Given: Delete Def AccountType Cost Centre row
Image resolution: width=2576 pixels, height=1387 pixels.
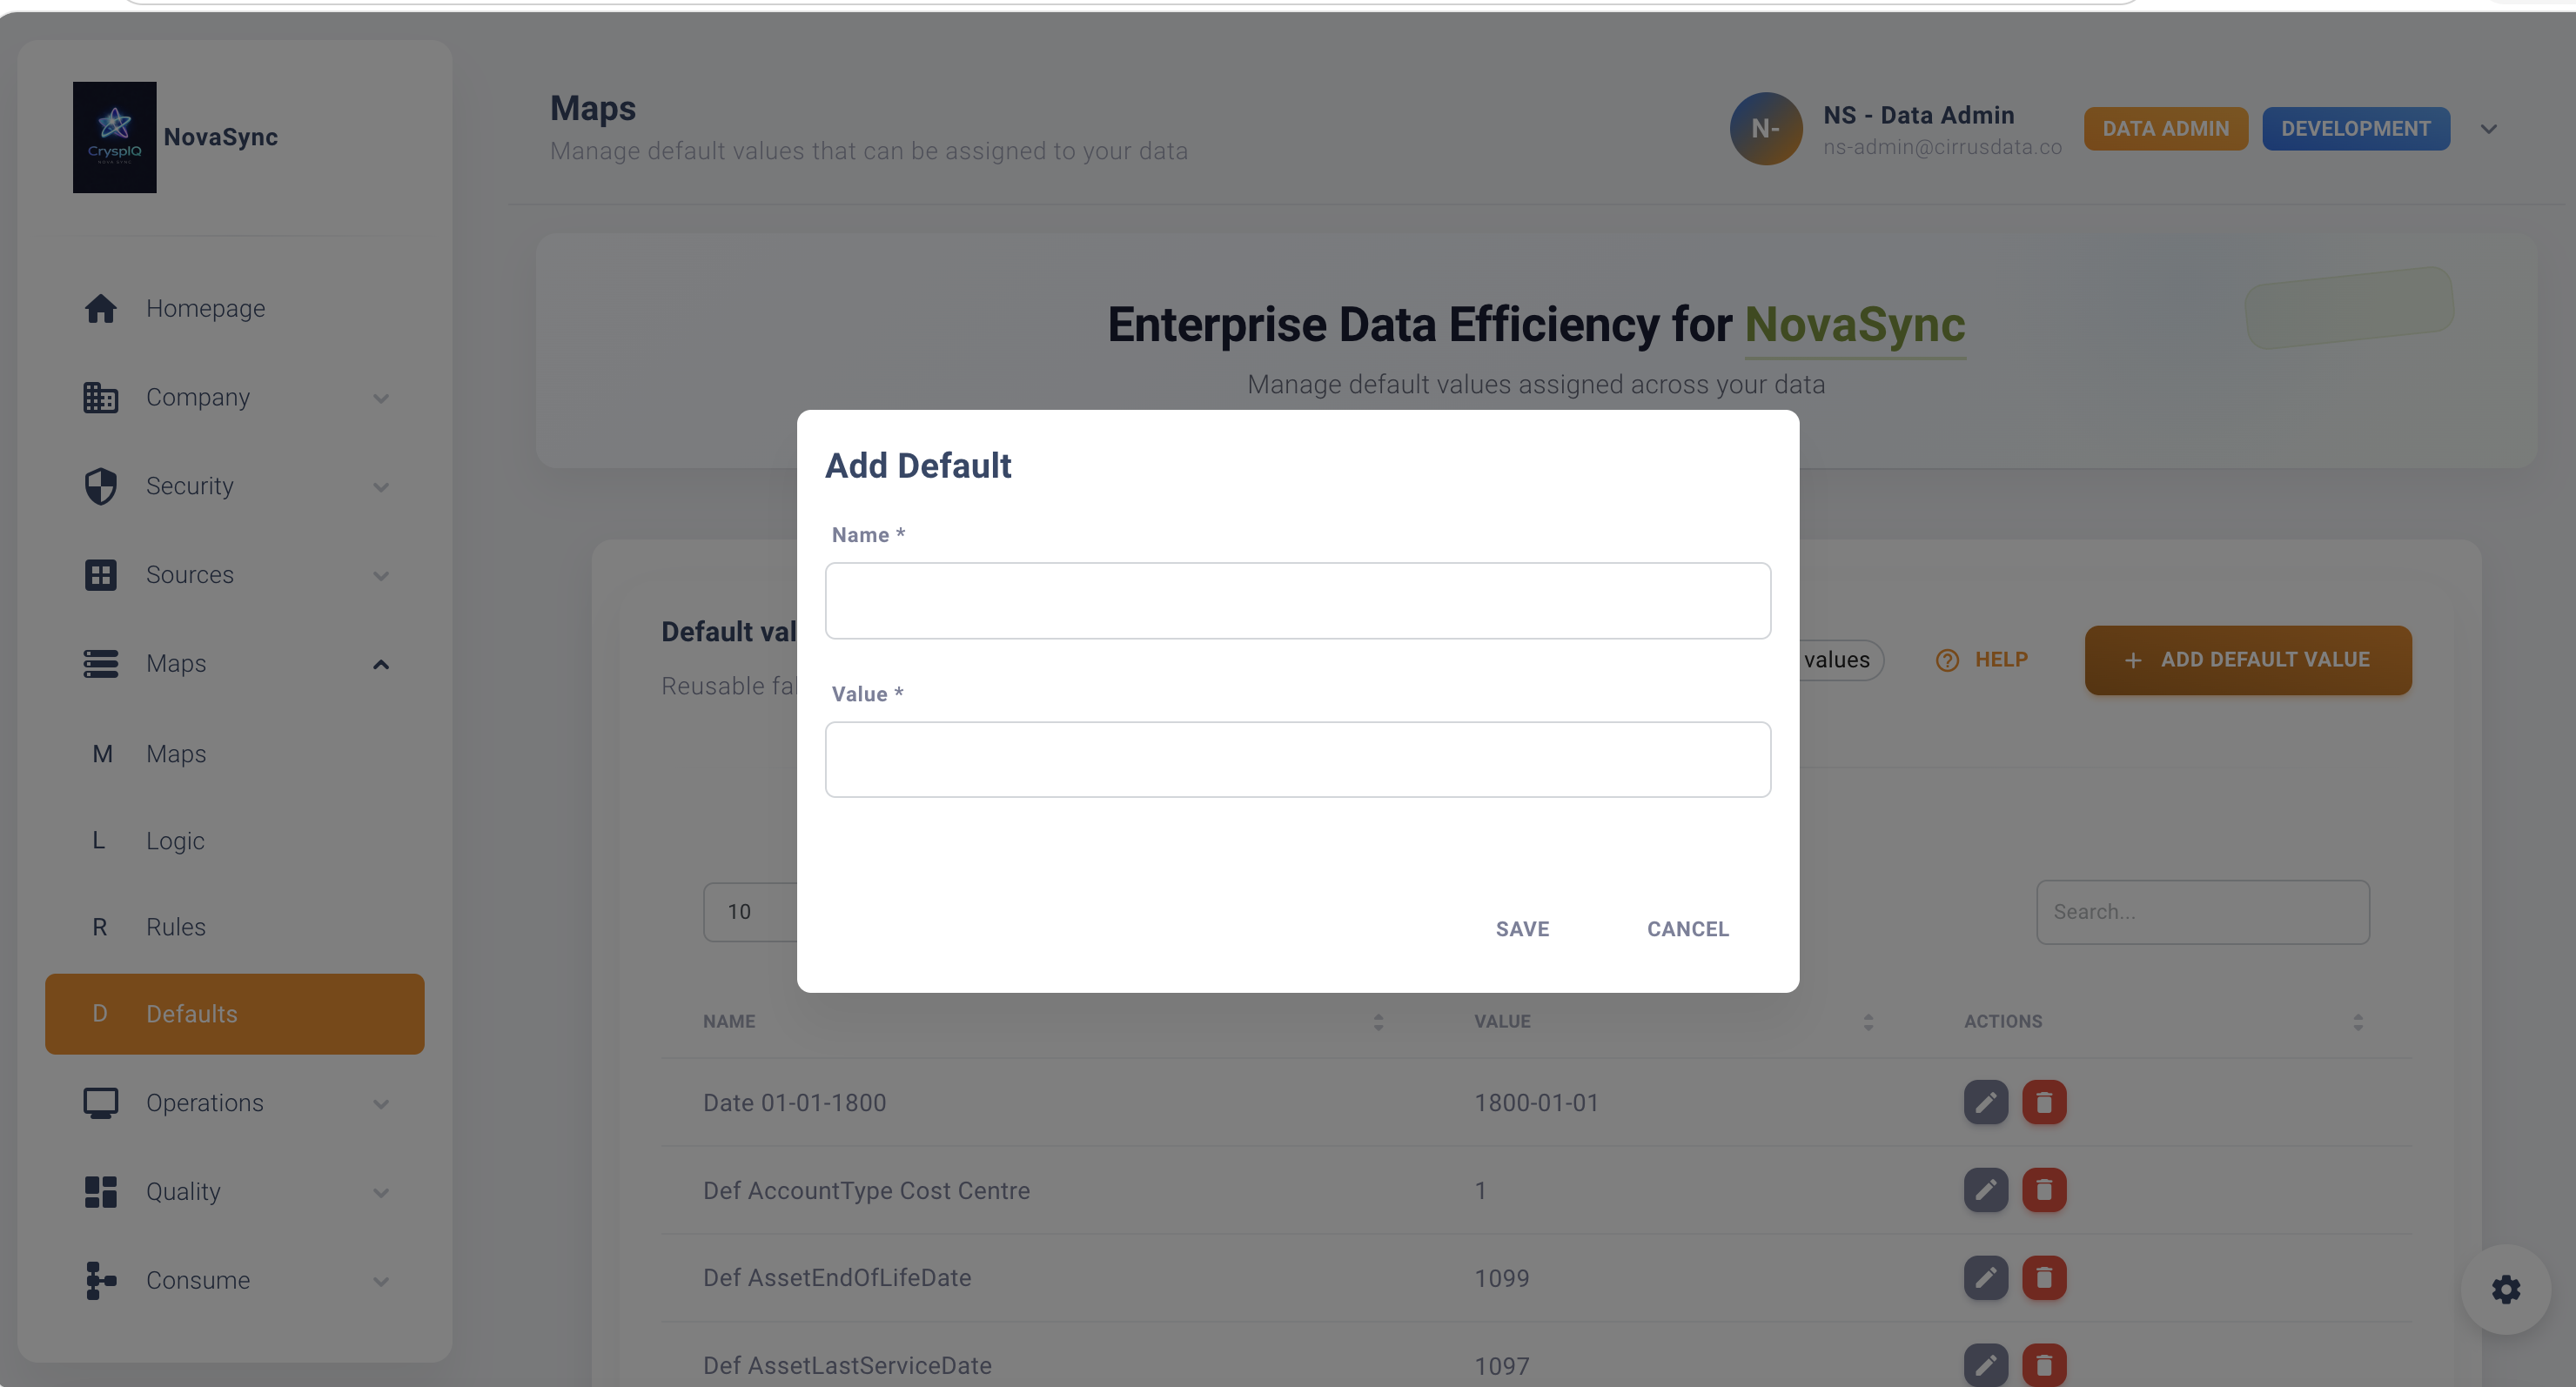Looking at the screenshot, I should tap(2044, 1190).
